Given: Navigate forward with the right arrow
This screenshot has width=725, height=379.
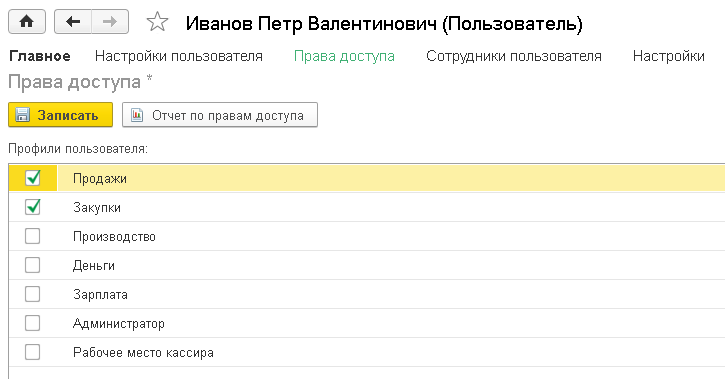Looking at the screenshot, I should click(x=110, y=22).
